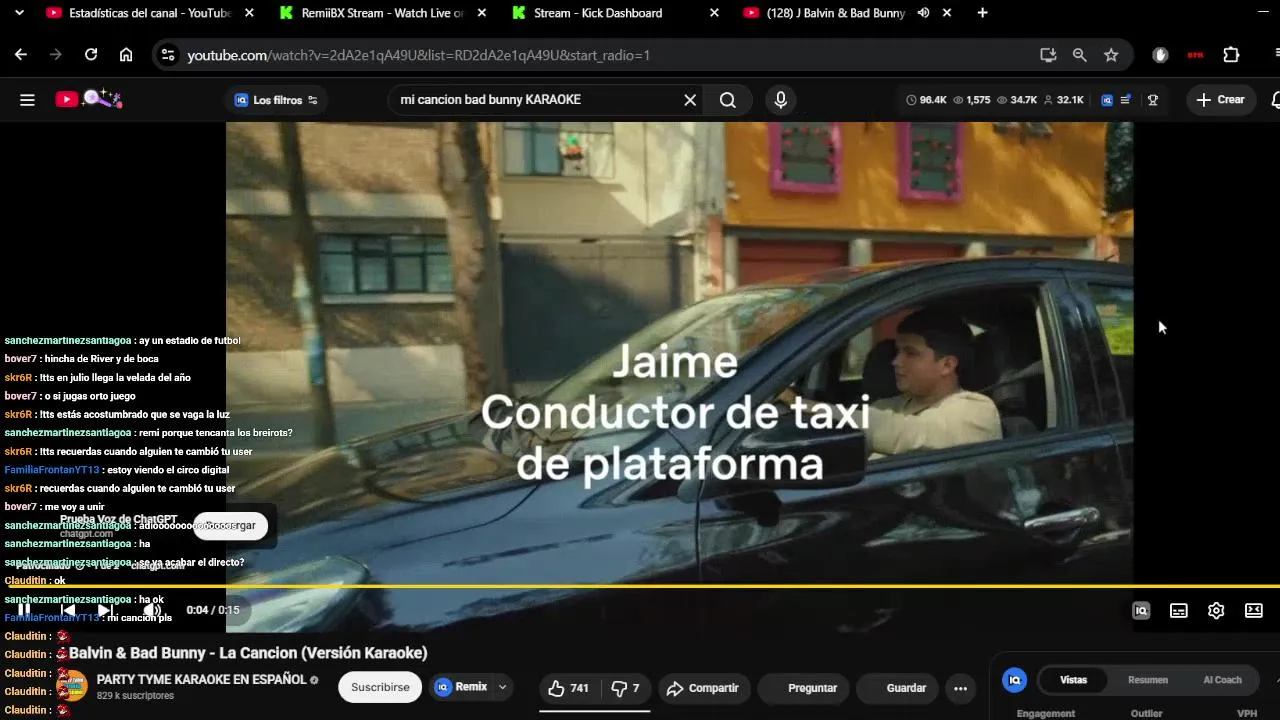
Task: Toggle full screen player mode
Action: tap(1254, 611)
